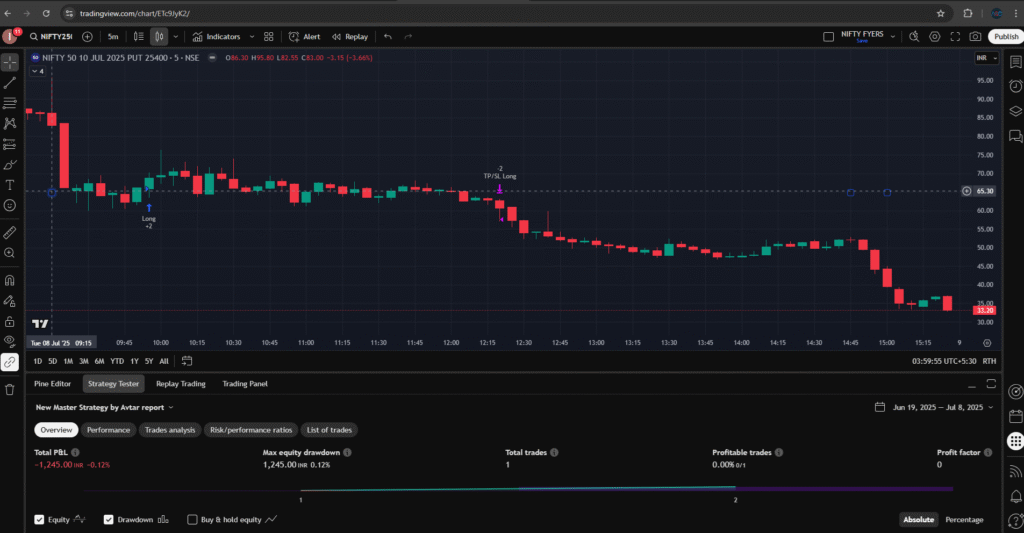Open the chats panel icon
Viewport: 1024px width, 533px height.
tap(1016, 136)
